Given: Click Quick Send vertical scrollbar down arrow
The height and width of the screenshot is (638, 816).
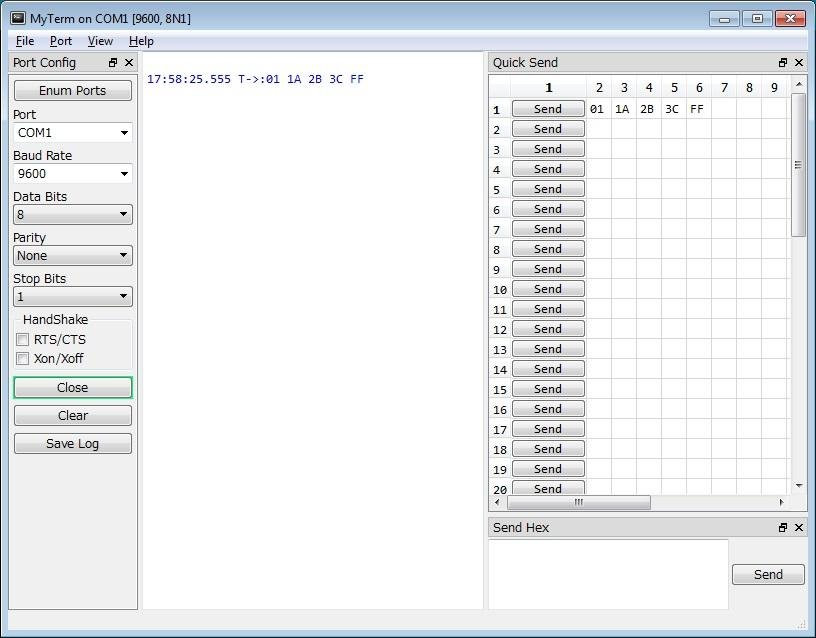Looking at the screenshot, I should click(x=799, y=486).
